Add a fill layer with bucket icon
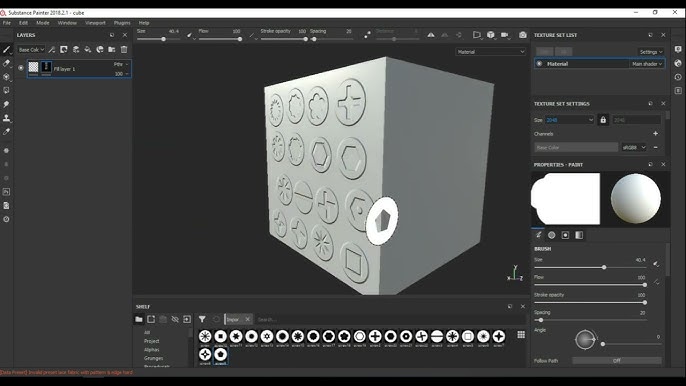Image resolution: width=686 pixels, height=386 pixels. (x=88, y=50)
